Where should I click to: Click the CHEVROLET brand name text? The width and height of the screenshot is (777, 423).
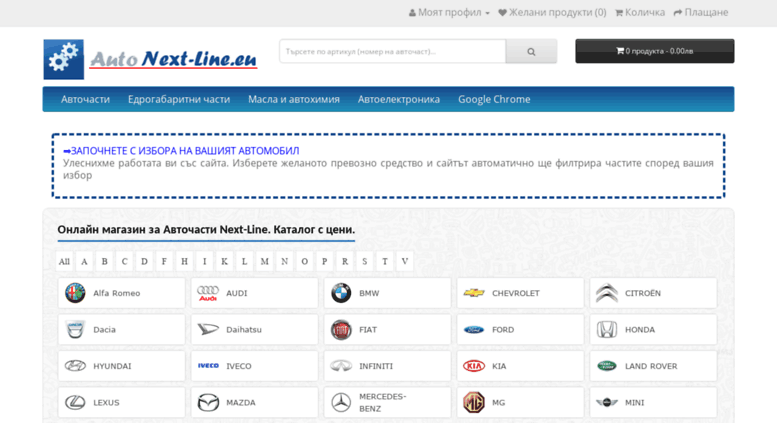pyautogui.click(x=515, y=293)
